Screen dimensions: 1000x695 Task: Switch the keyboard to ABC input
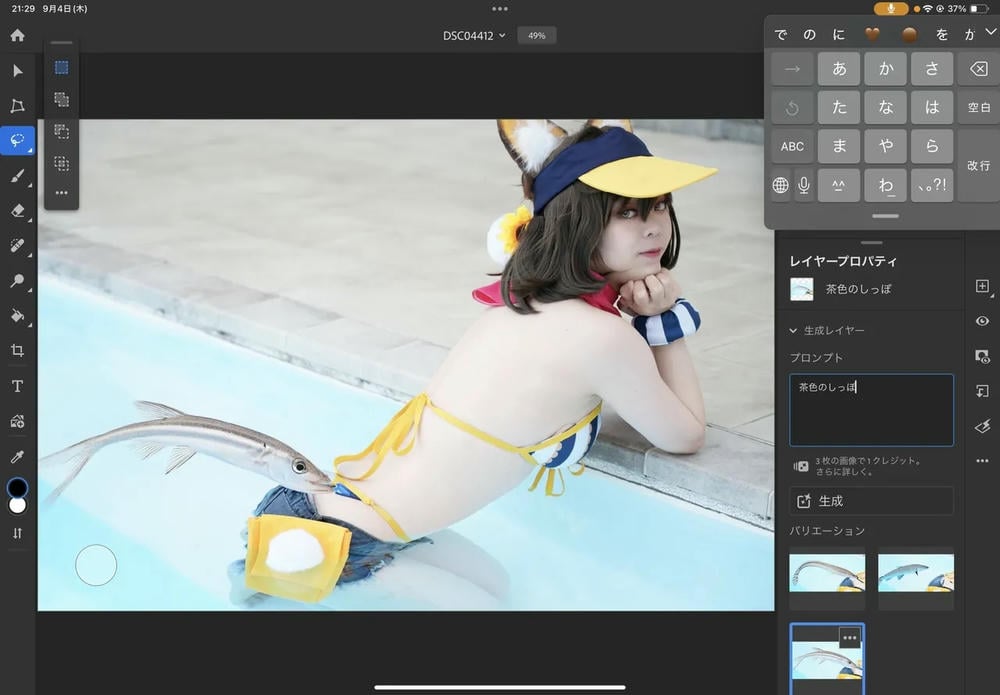click(792, 146)
